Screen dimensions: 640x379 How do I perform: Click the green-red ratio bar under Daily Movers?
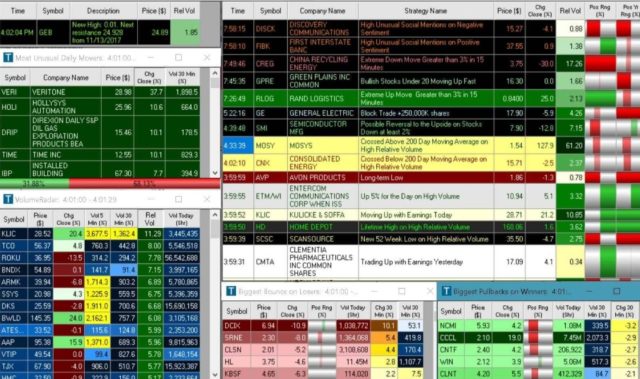coord(110,184)
